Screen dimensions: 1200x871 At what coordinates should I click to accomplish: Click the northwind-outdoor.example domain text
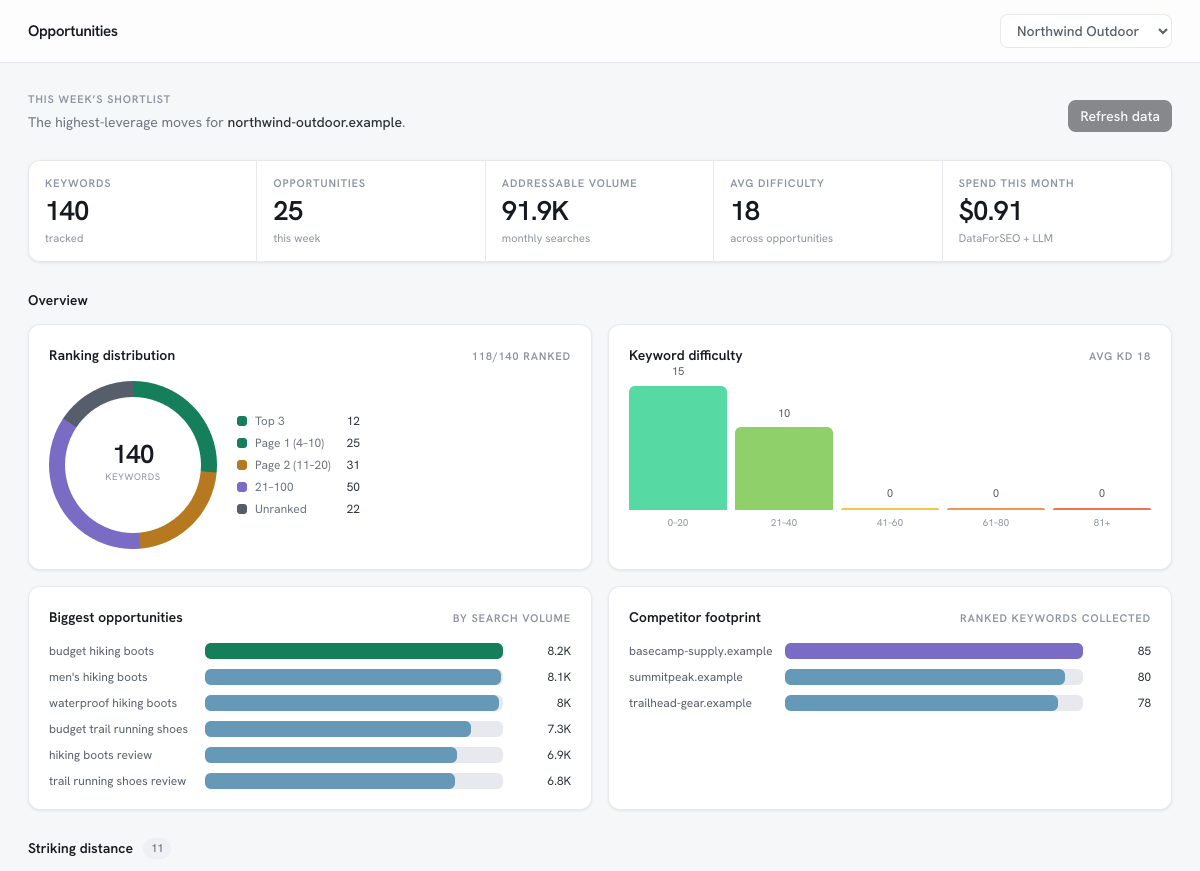[x=314, y=122]
